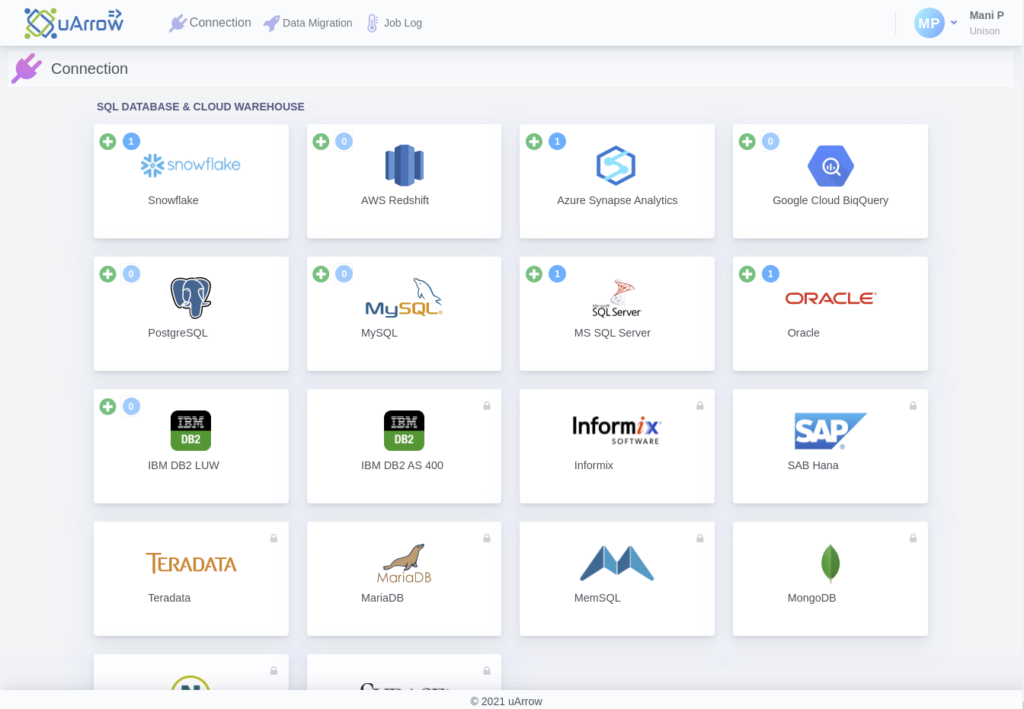1024x709 pixels.
Task: Click the MP avatar circle
Action: coord(929,22)
